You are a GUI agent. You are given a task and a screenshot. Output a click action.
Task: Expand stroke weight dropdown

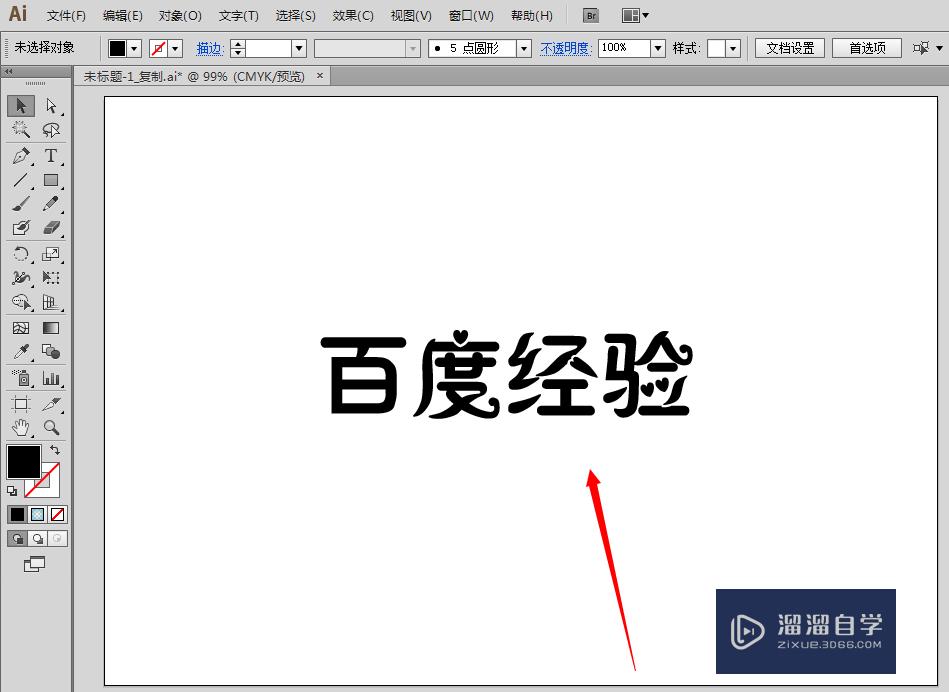(x=299, y=48)
